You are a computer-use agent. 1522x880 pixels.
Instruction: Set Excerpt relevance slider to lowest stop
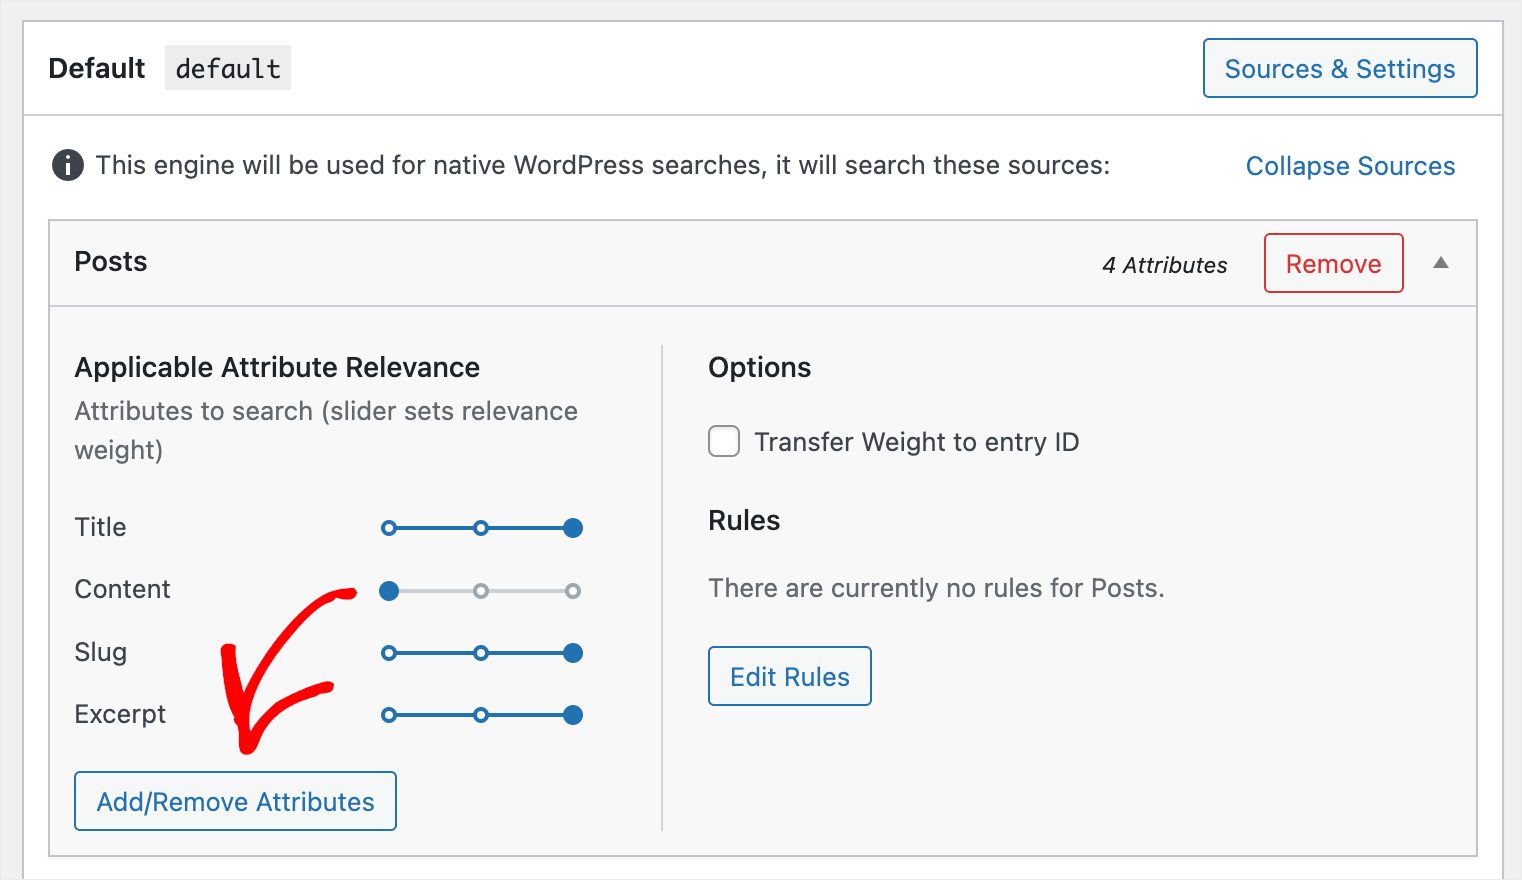coord(389,715)
